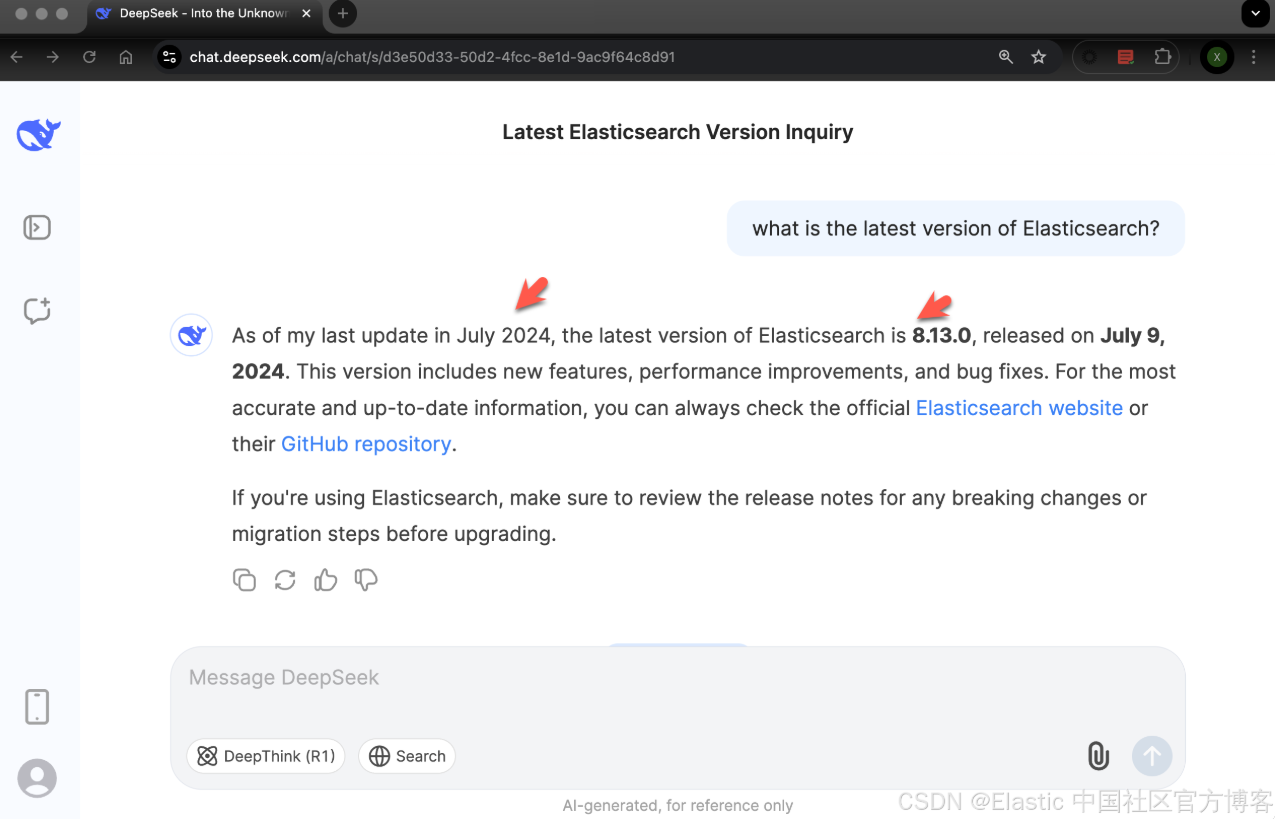Screen dimensions: 1275x819
Task: Toggle DeepThink (R1) mode
Action: (266, 756)
